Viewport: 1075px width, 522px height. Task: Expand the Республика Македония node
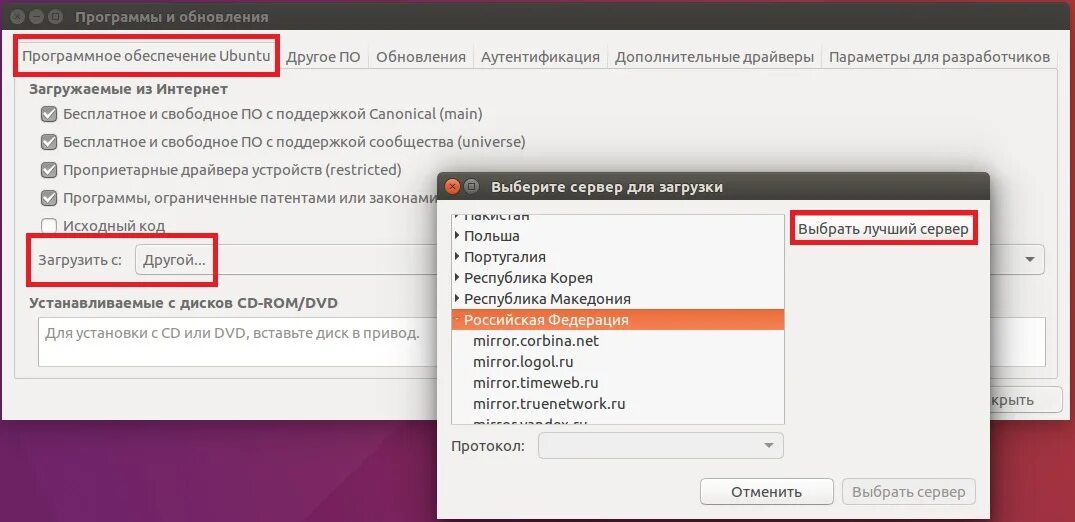coord(457,299)
